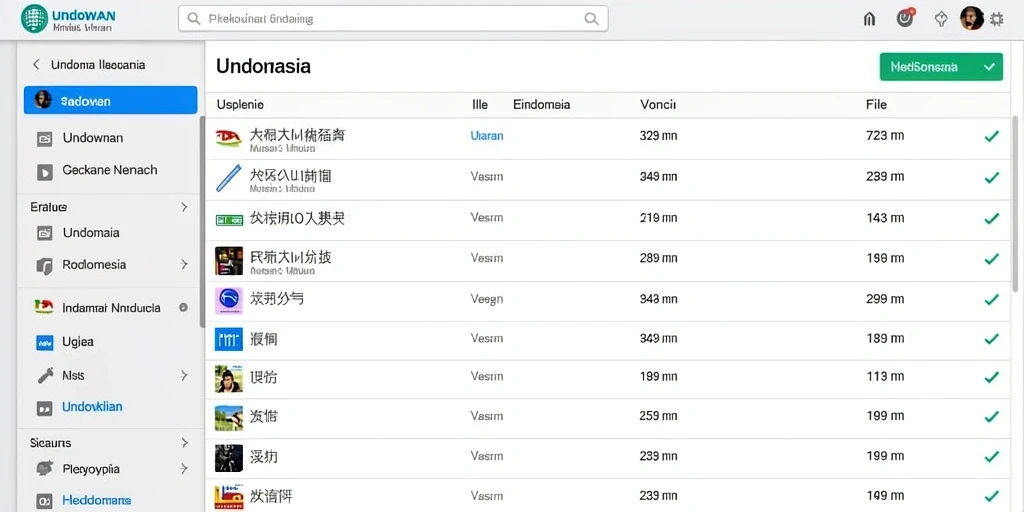Click the blue Uiaran link
The image size is (1024, 512).
point(487,136)
